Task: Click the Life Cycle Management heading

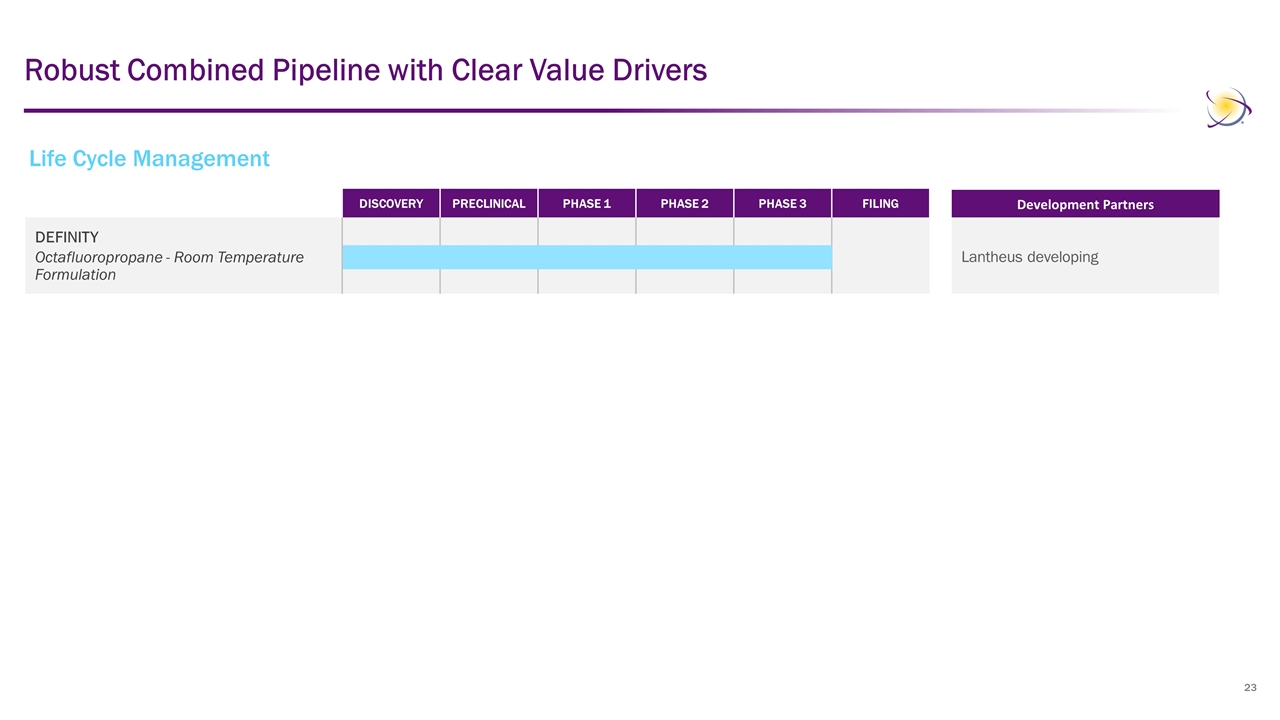Action: 149,158
